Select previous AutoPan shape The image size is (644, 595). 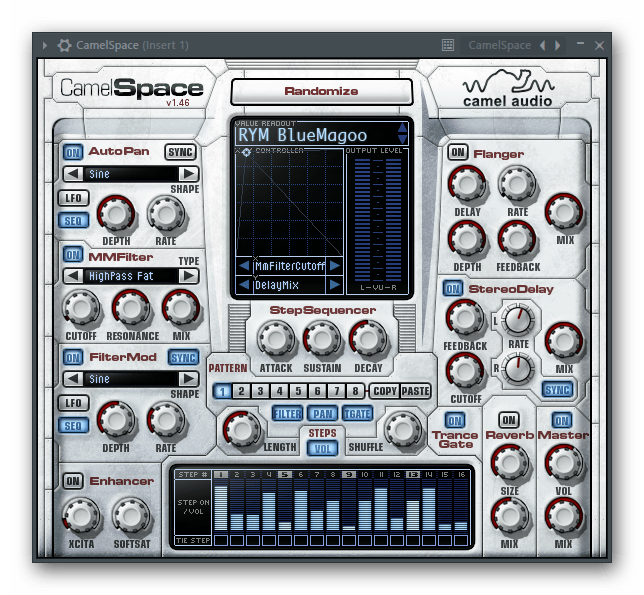coord(74,174)
